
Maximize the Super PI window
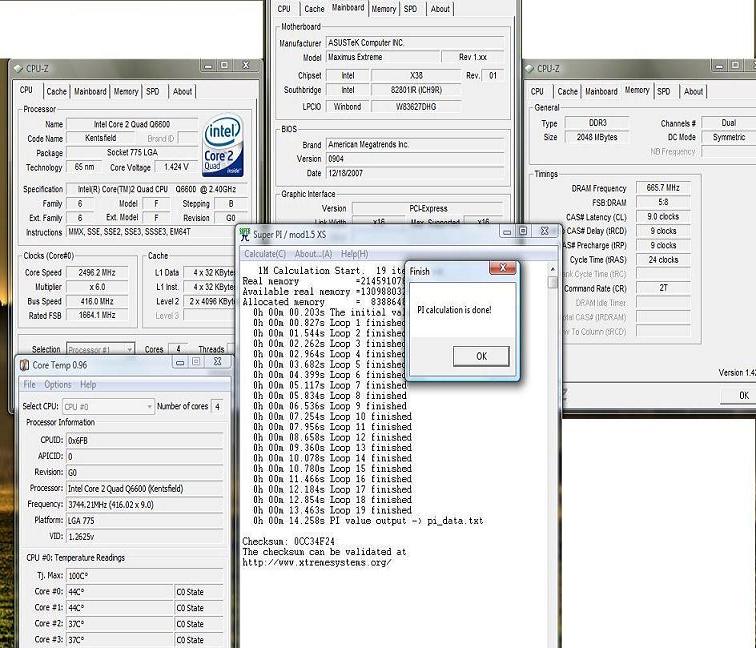point(523,231)
